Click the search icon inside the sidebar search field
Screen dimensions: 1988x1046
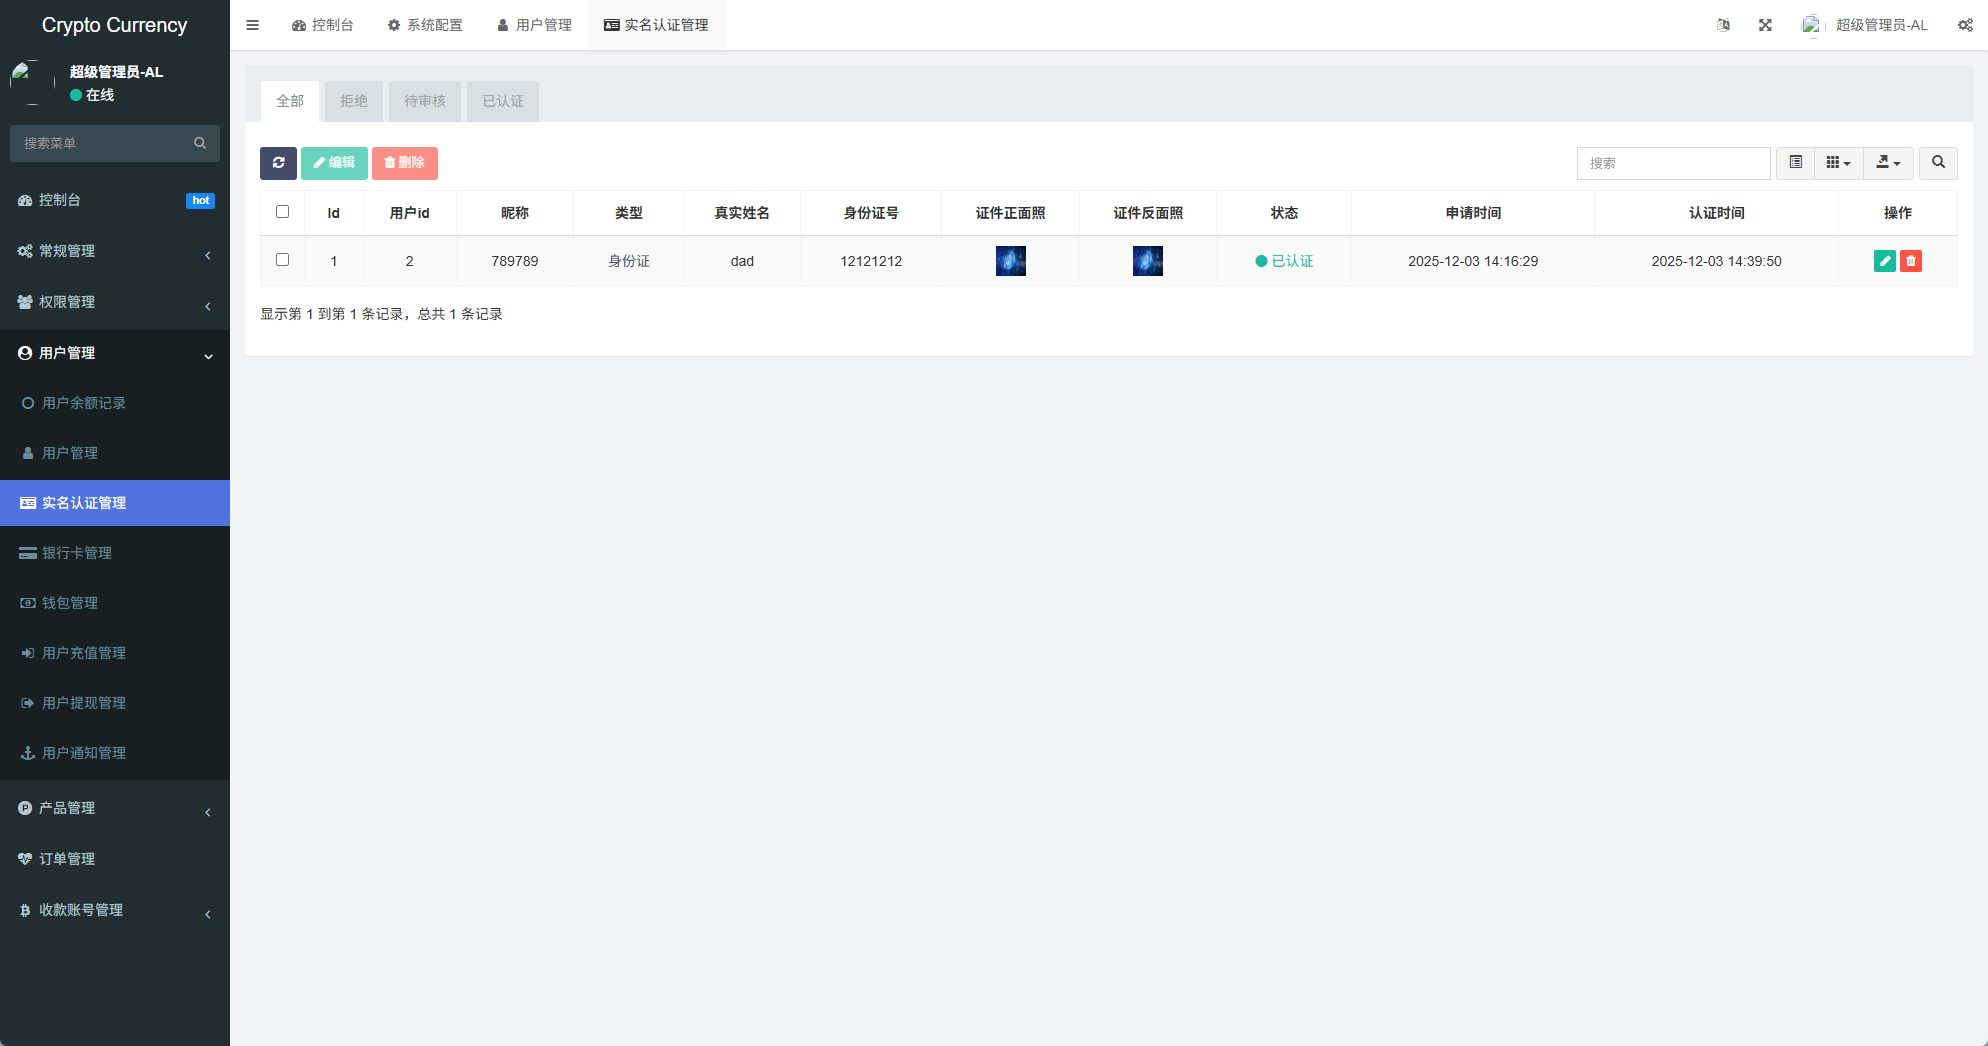(200, 143)
